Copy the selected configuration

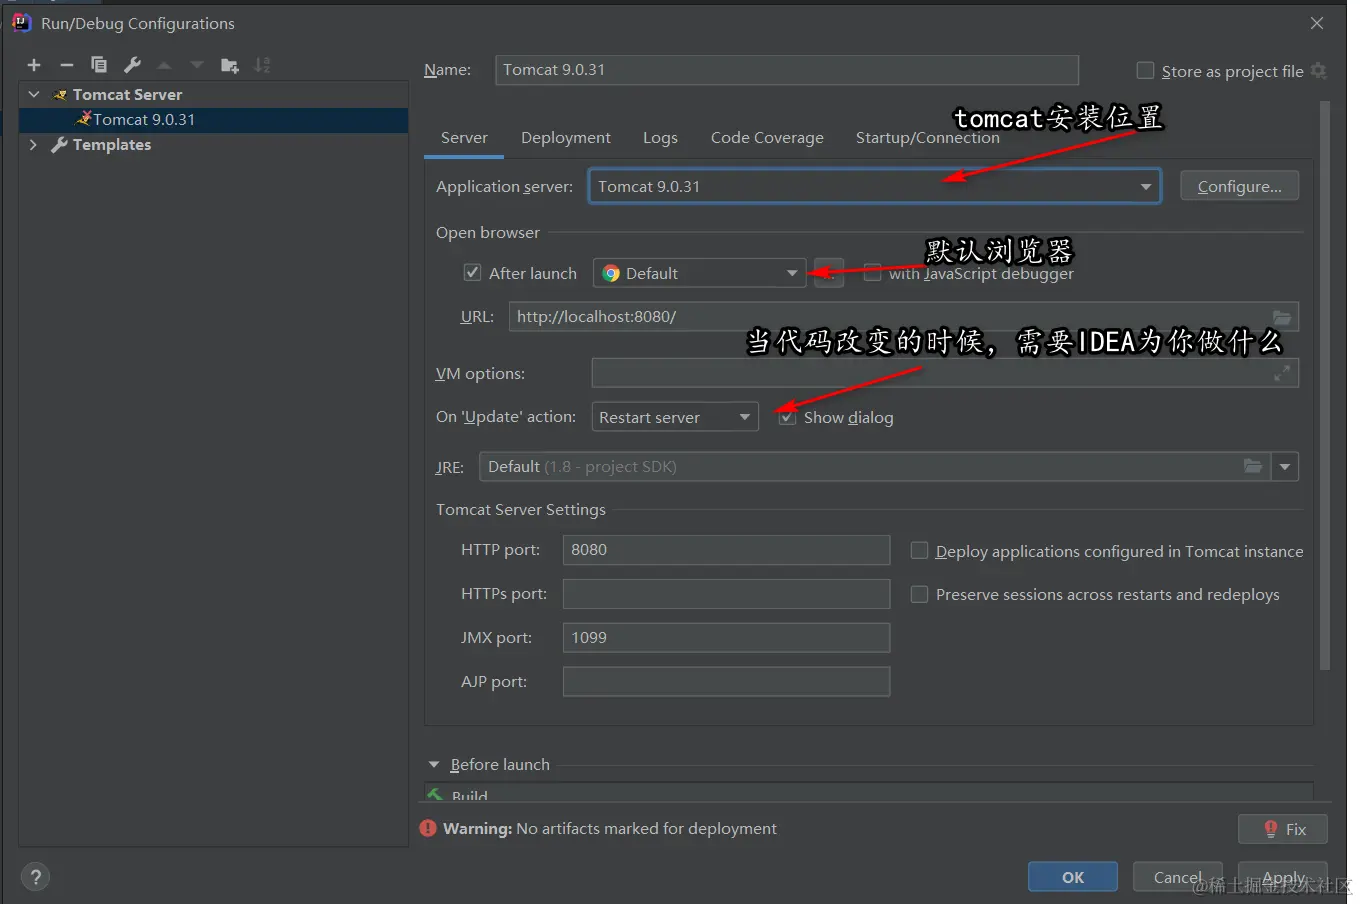click(98, 65)
